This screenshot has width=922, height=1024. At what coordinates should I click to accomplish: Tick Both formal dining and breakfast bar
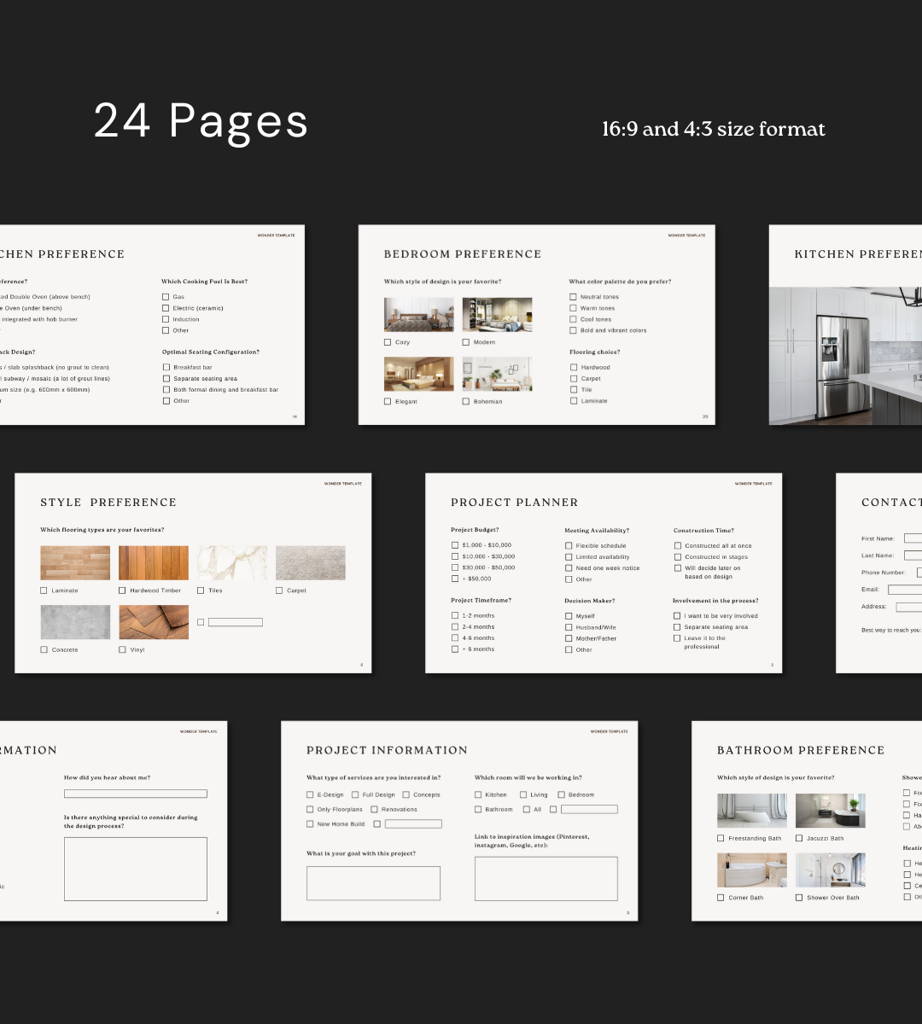click(166, 389)
